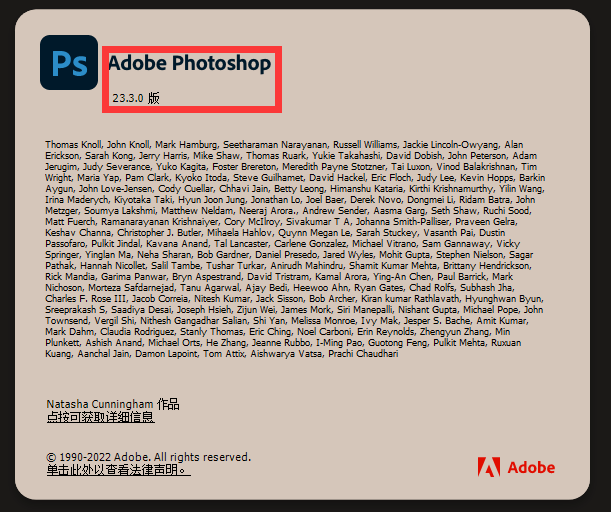Viewport: 611px width, 512px height.
Task: Click the name 'Hyun Joon Jung' in the credits
Action: (x=212, y=200)
